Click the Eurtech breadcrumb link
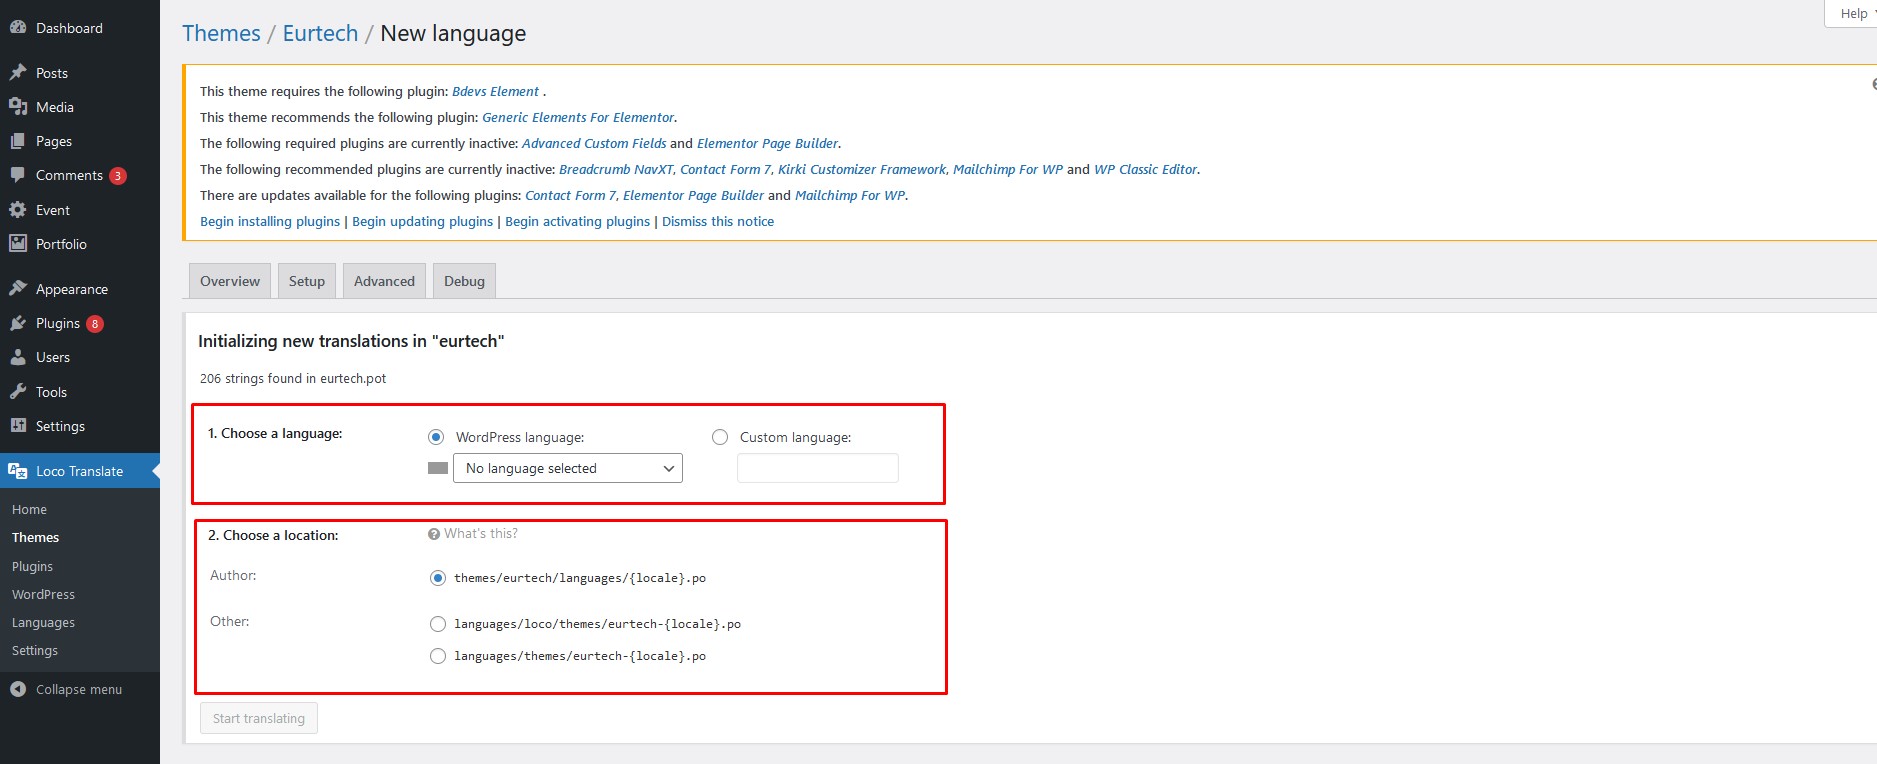Image resolution: width=1877 pixels, height=764 pixels. click(x=320, y=33)
